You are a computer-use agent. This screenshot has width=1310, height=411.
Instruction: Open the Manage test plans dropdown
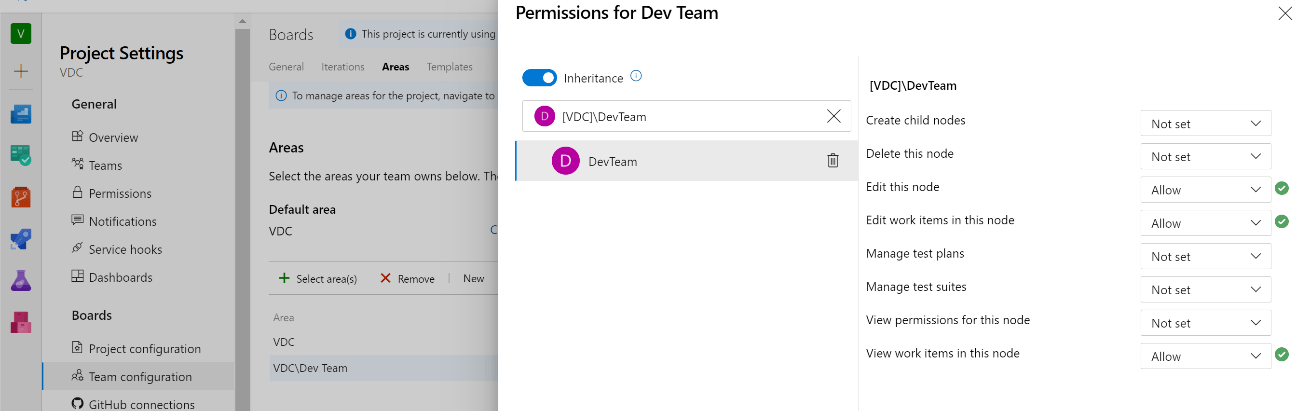[1205, 257]
